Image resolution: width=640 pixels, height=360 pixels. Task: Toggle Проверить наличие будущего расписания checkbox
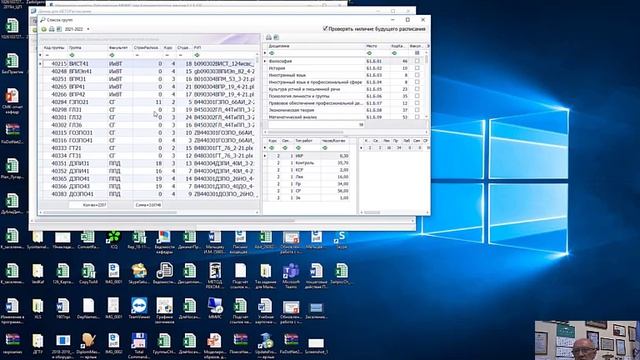(x=325, y=29)
